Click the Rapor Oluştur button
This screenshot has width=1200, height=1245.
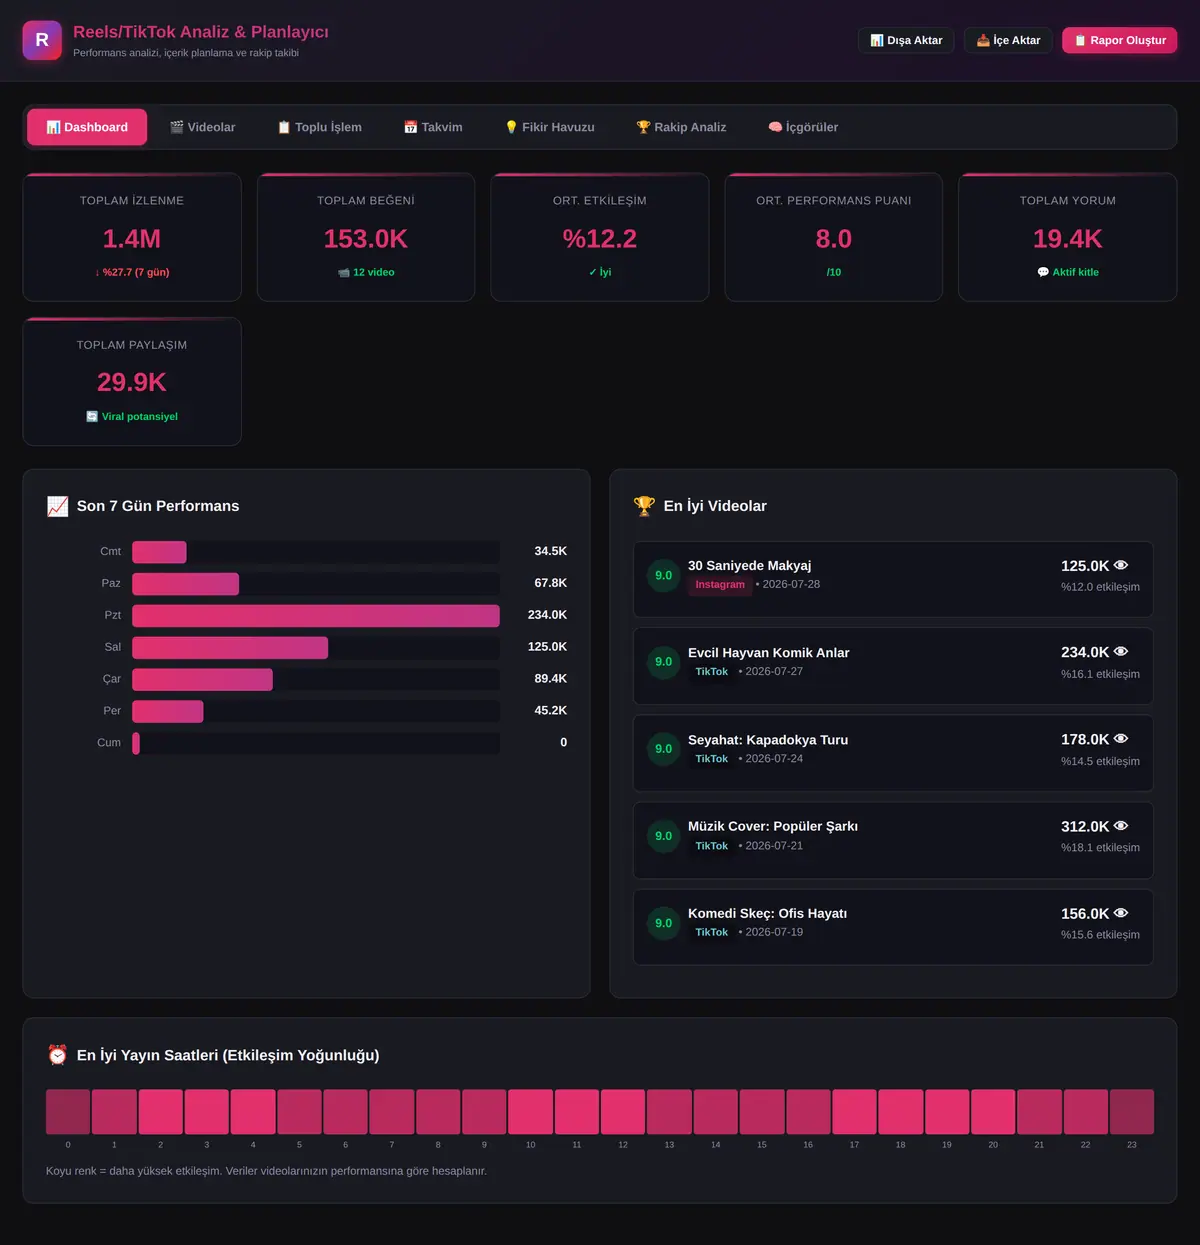(x=1120, y=40)
